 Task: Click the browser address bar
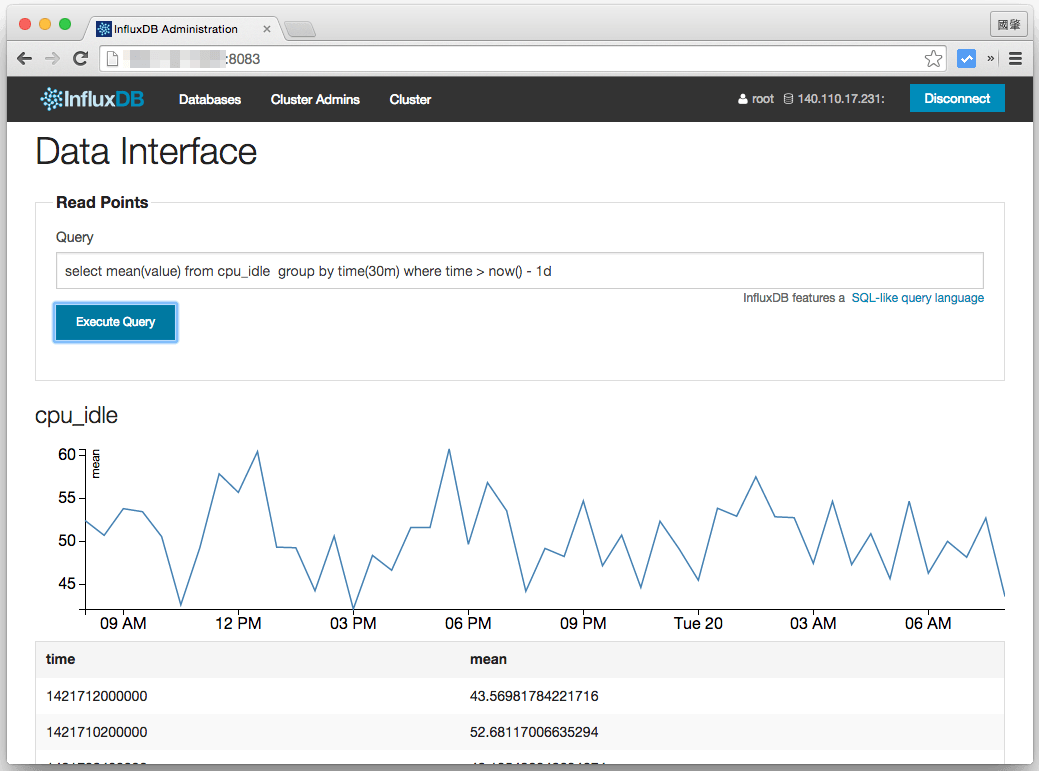pos(400,58)
